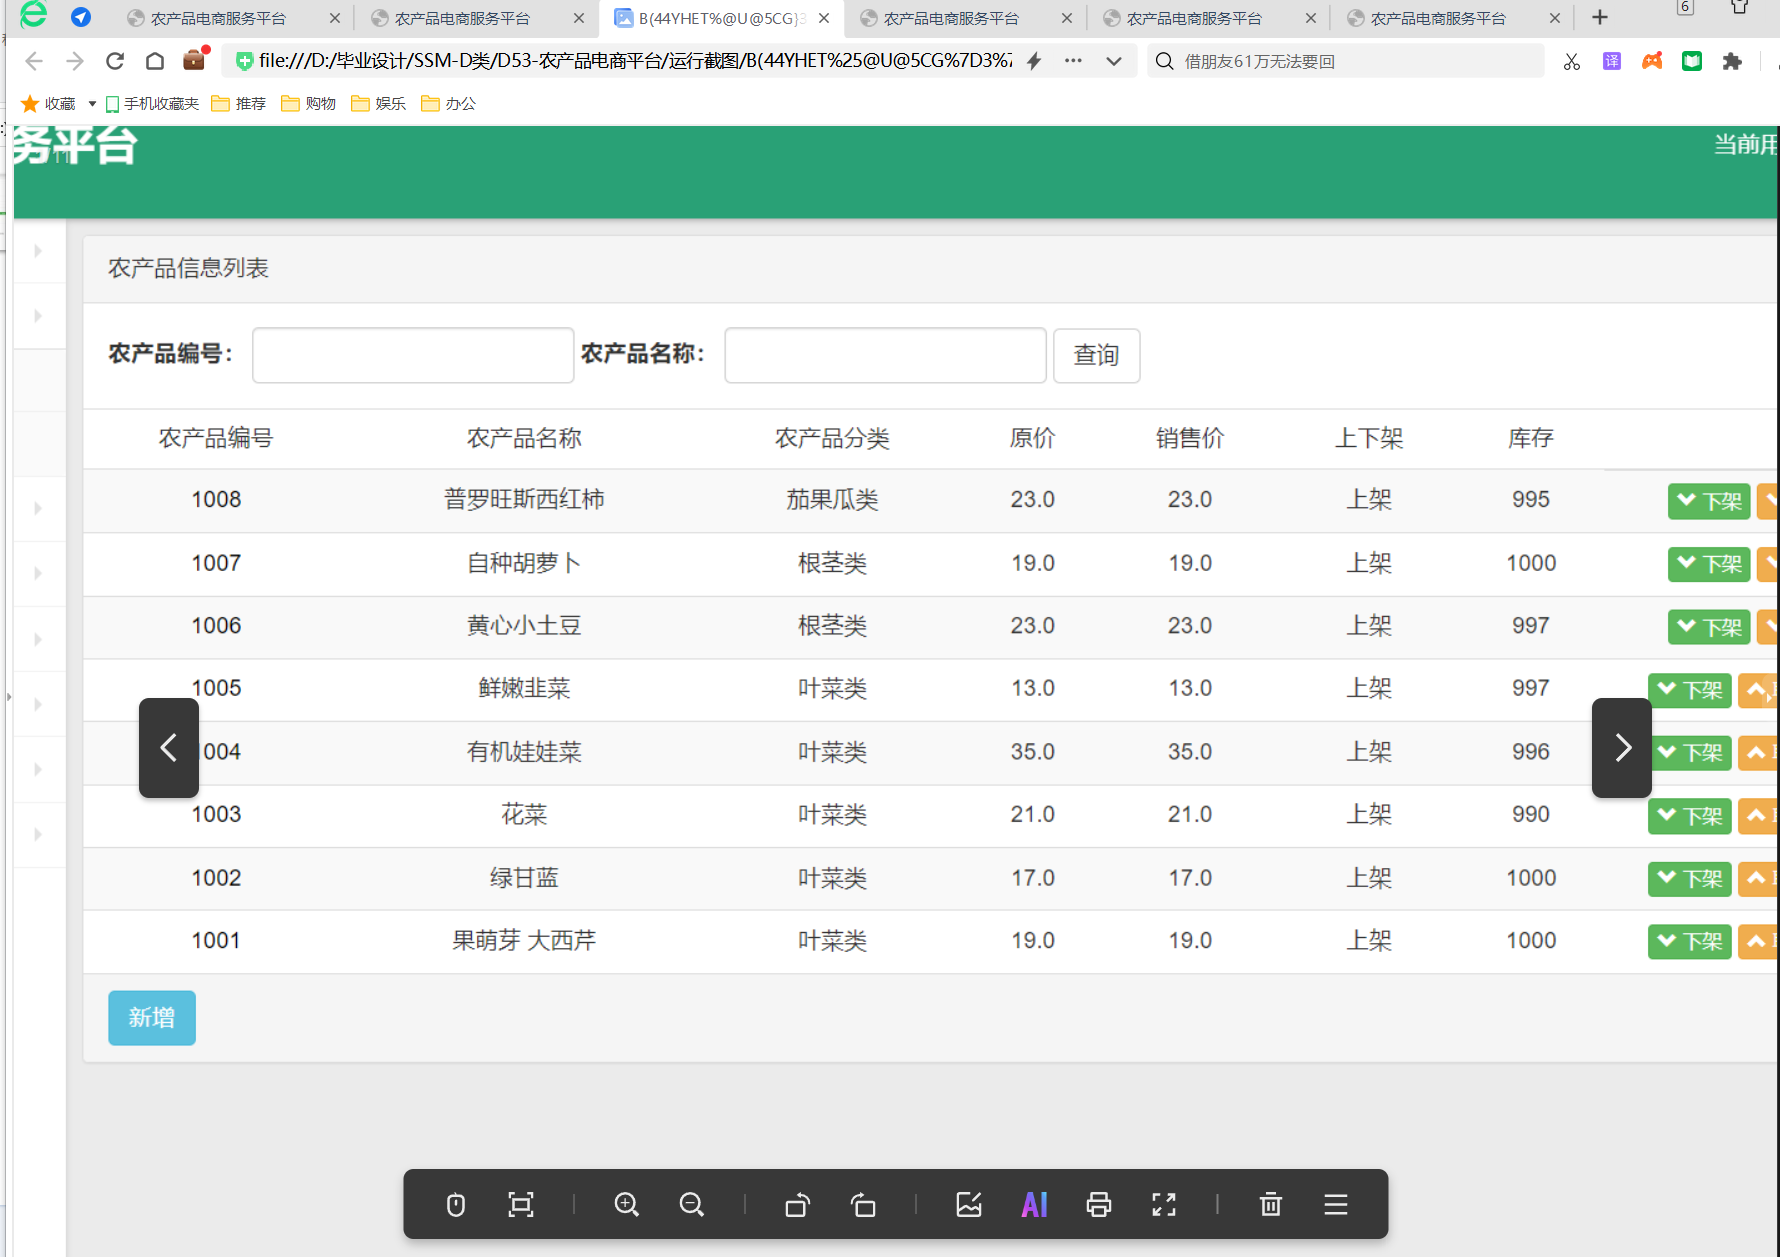This screenshot has width=1780, height=1257.
Task: Click the lightning speed-mode icon in the address bar
Action: 1034,61
